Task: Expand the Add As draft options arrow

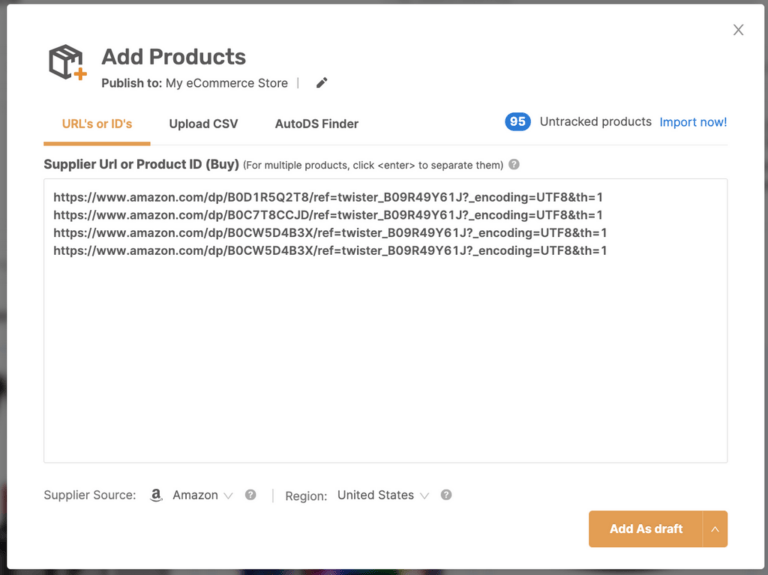Action: coord(715,529)
